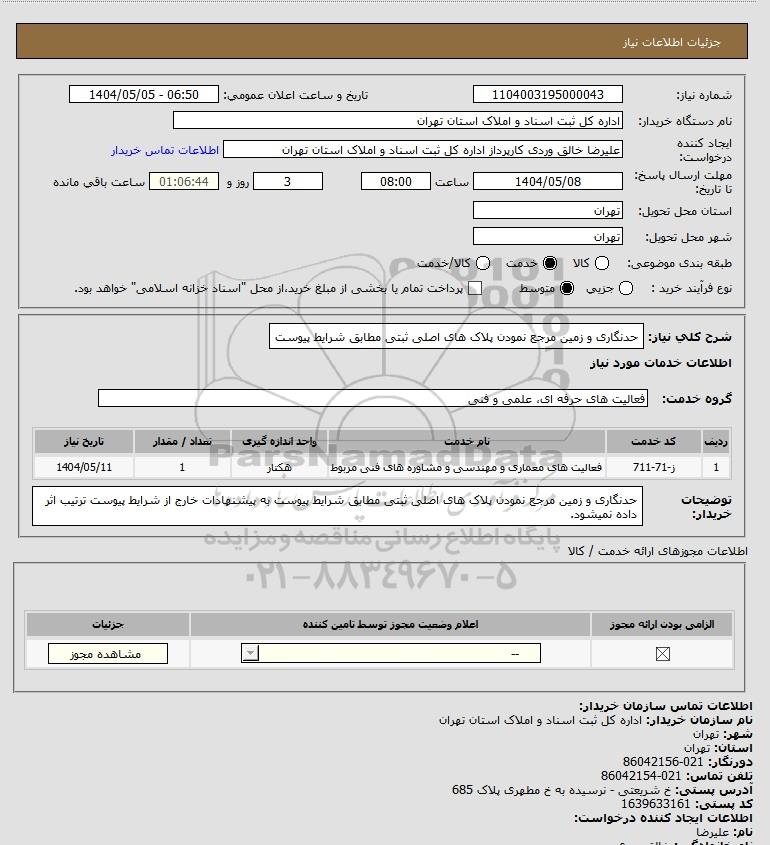Click the اطلاعات تماس سازمان خریدار heading
This screenshot has height=845, width=770.
[x=665, y=706]
